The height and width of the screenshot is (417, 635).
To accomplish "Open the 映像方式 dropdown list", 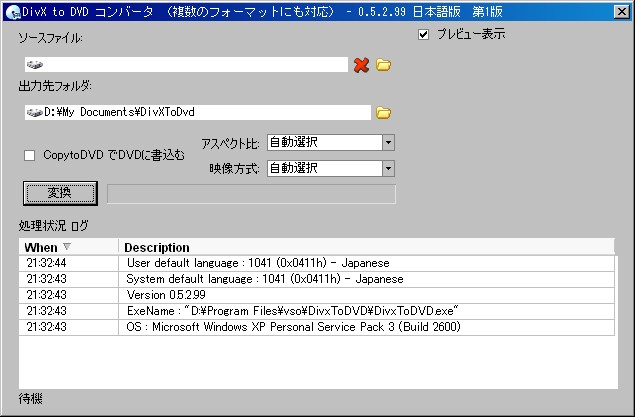I will [388, 168].
